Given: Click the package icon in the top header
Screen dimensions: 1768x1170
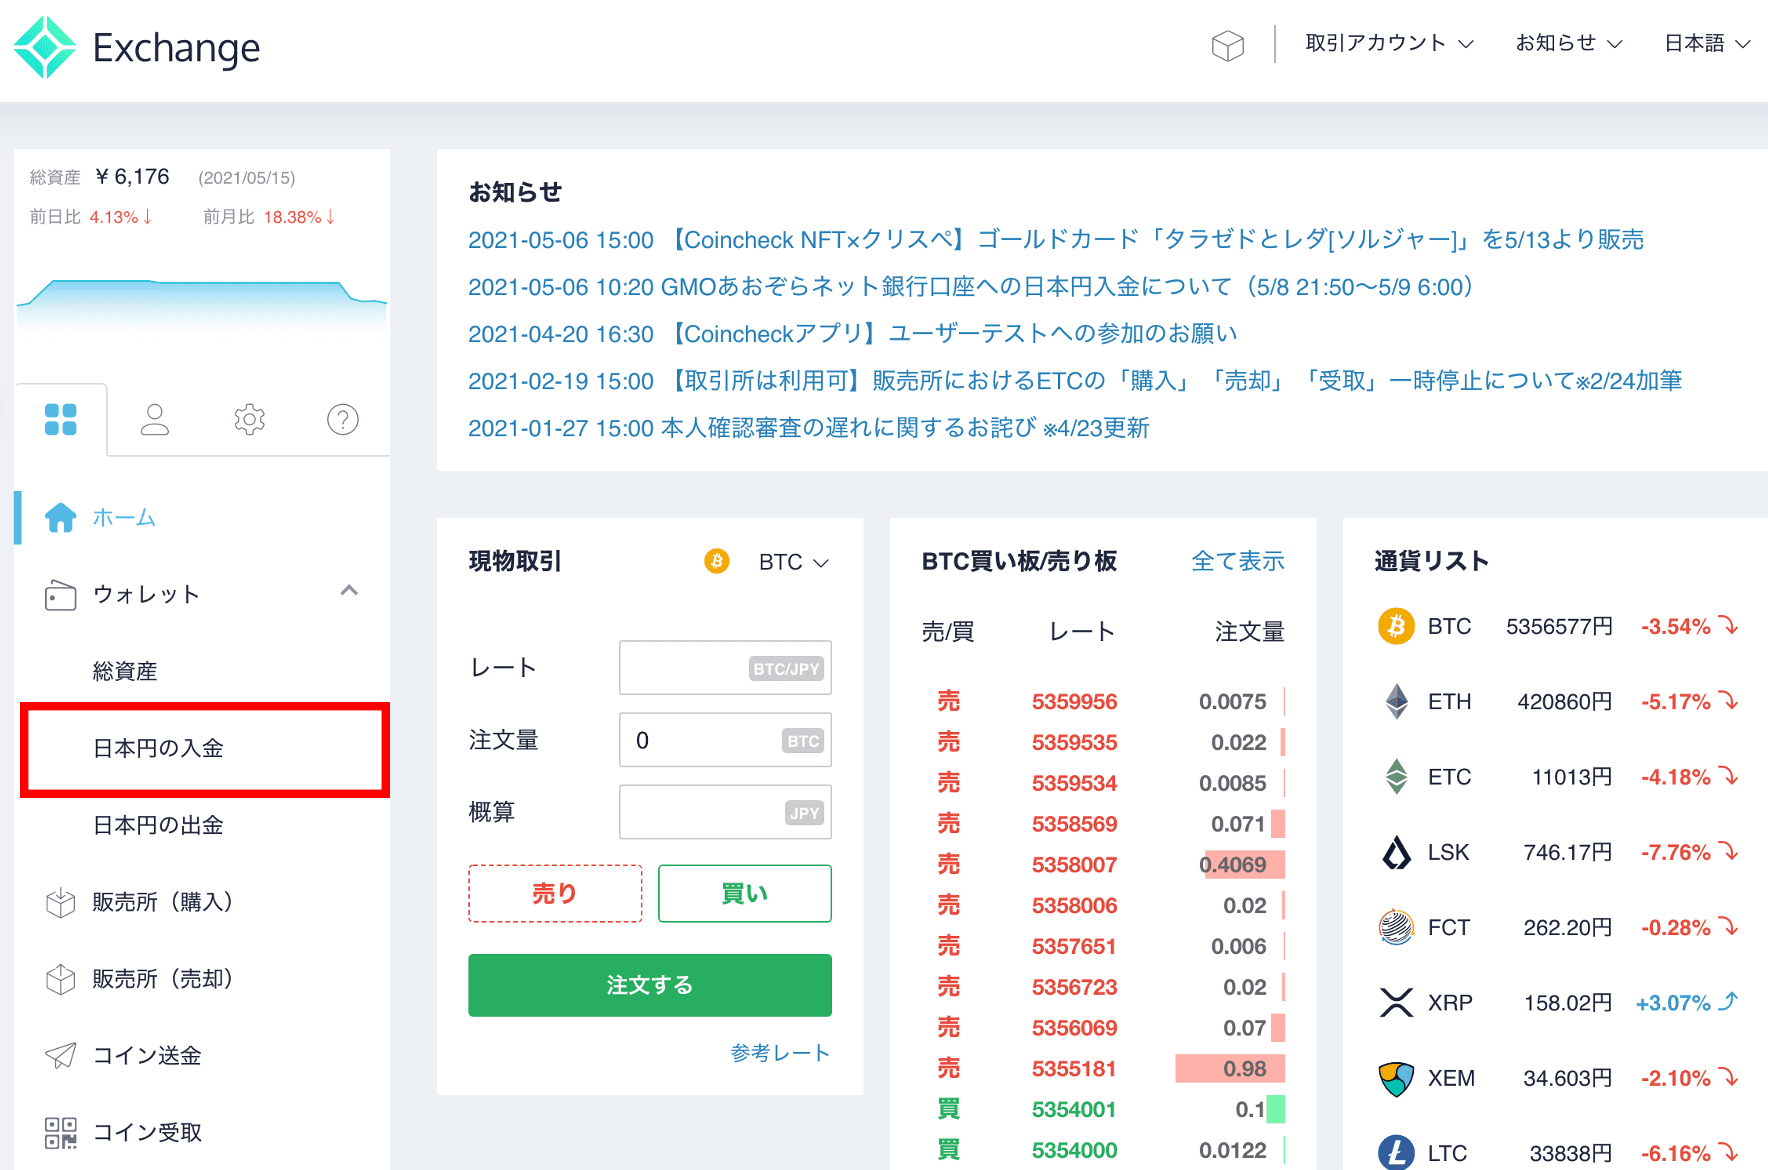Looking at the screenshot, I should pyautogui.click(x=1228, y=44).
